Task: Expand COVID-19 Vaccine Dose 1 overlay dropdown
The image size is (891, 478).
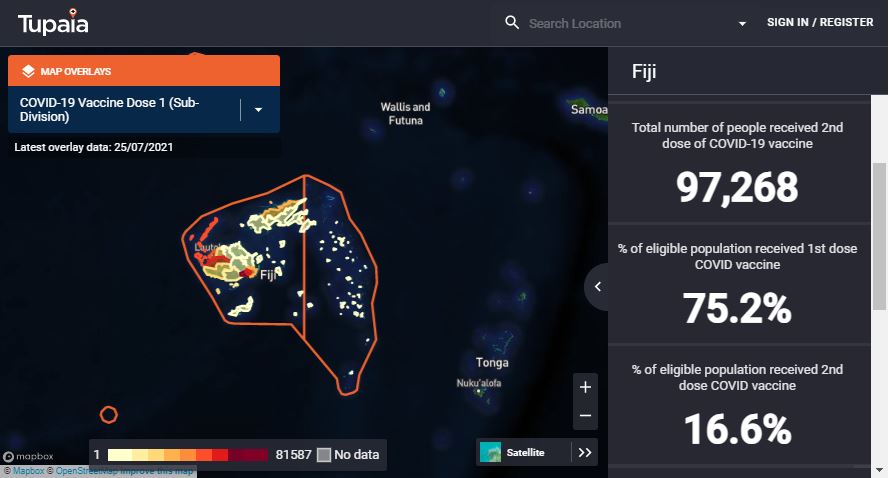Action: pyautogui.click(x=259, y=110)
